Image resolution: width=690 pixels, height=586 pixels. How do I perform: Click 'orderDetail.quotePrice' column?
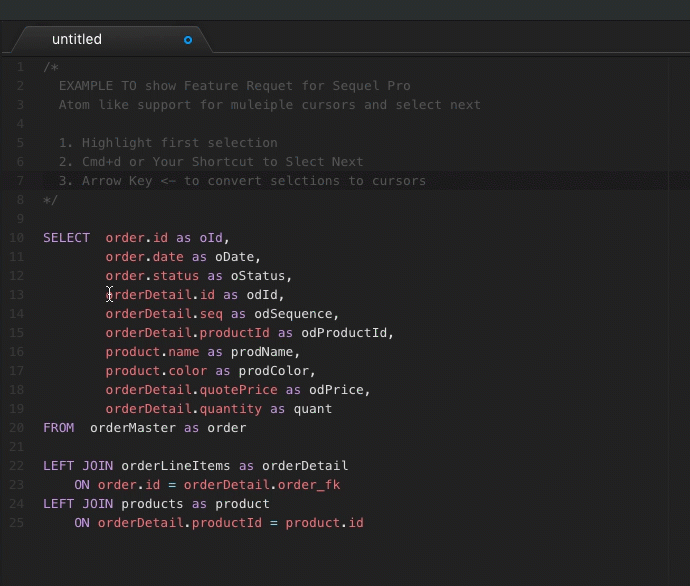191,390
